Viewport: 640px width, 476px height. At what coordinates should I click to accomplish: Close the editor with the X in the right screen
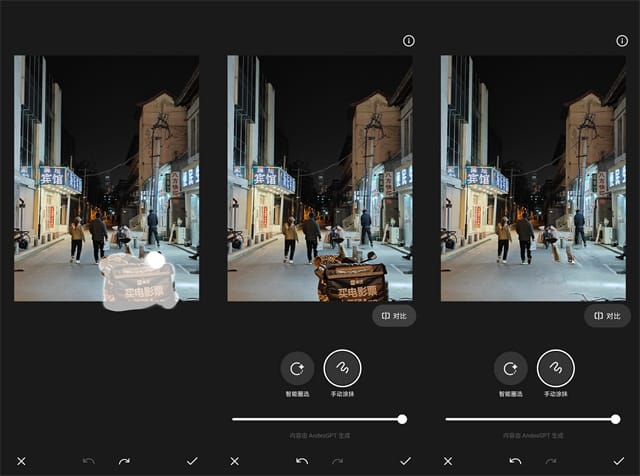[447, 461]
